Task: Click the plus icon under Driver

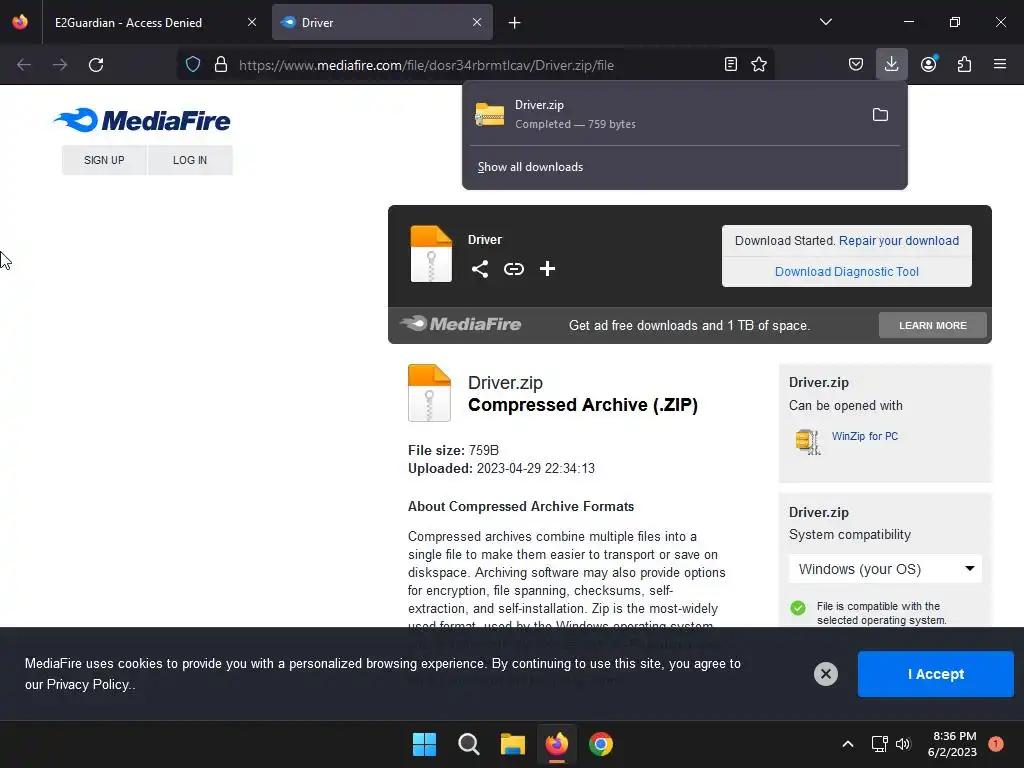Action: tap(547, 269)
